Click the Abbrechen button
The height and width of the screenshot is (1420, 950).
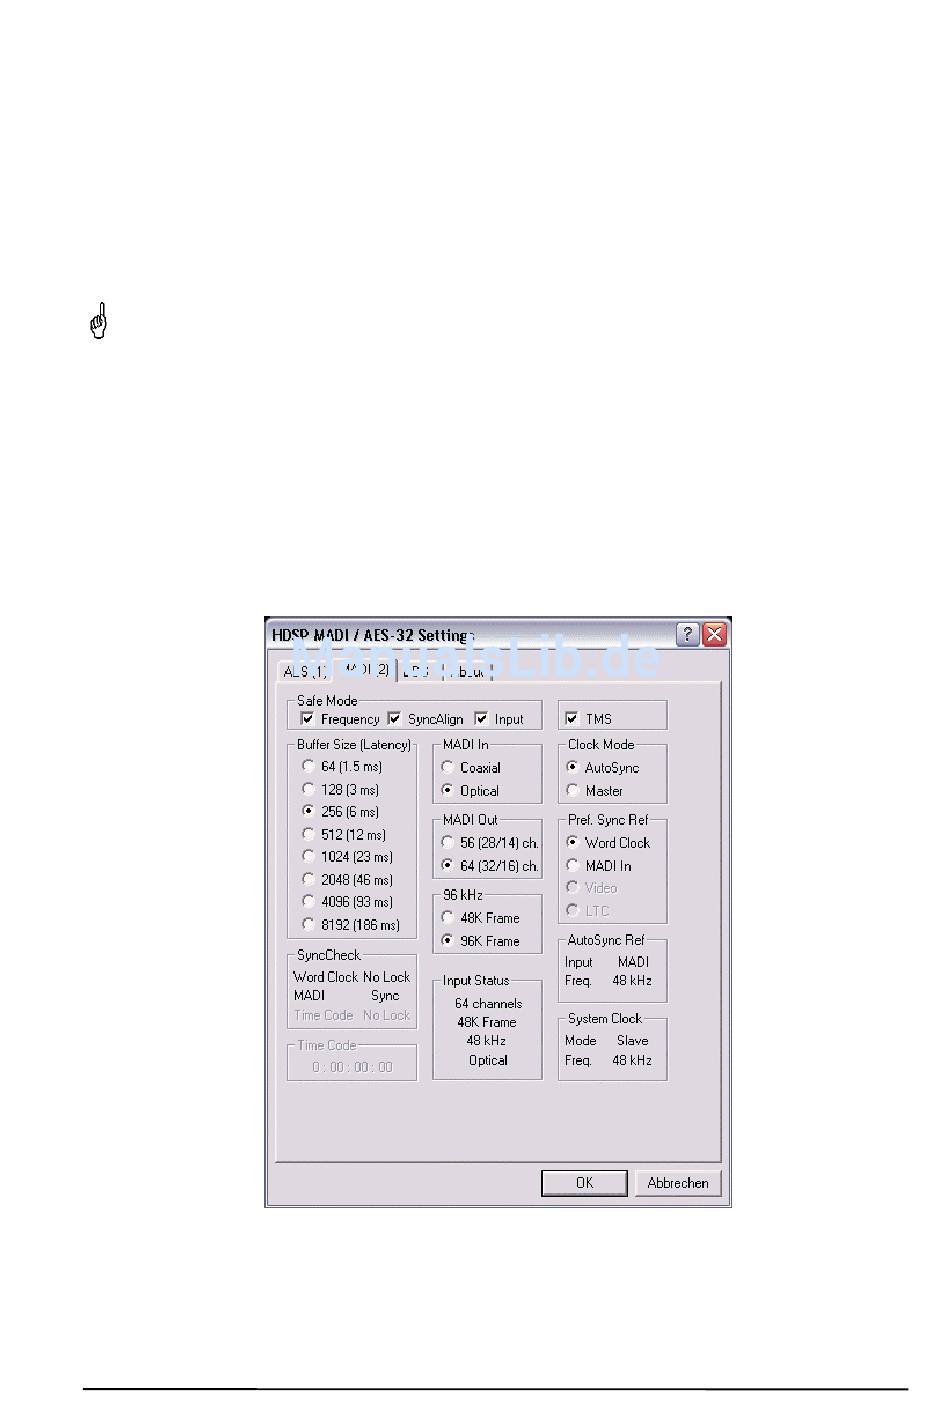pos(678,1183)
